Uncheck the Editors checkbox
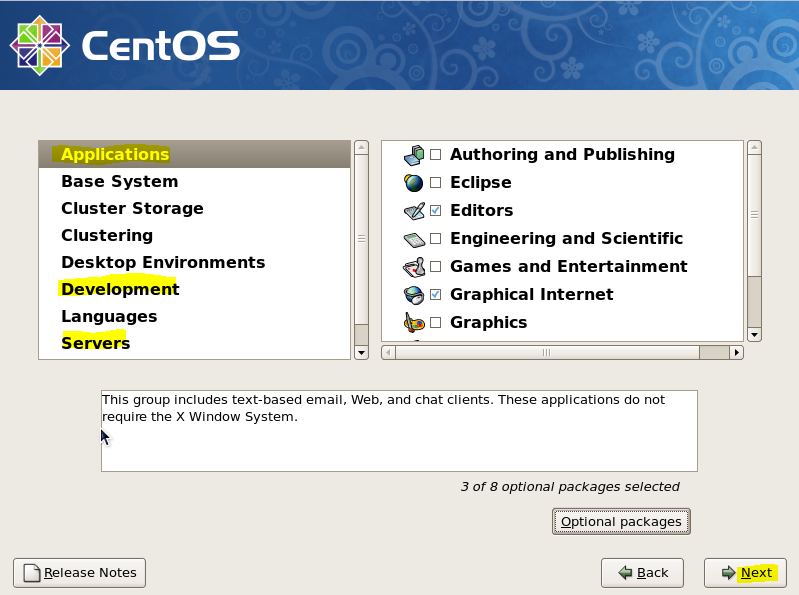 click(436, 210)
